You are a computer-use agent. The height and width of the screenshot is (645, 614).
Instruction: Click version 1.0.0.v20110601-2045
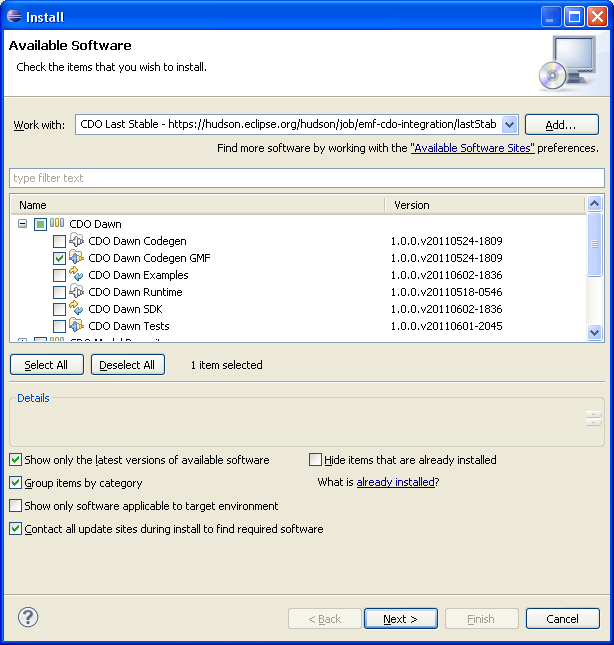(446, 326)
